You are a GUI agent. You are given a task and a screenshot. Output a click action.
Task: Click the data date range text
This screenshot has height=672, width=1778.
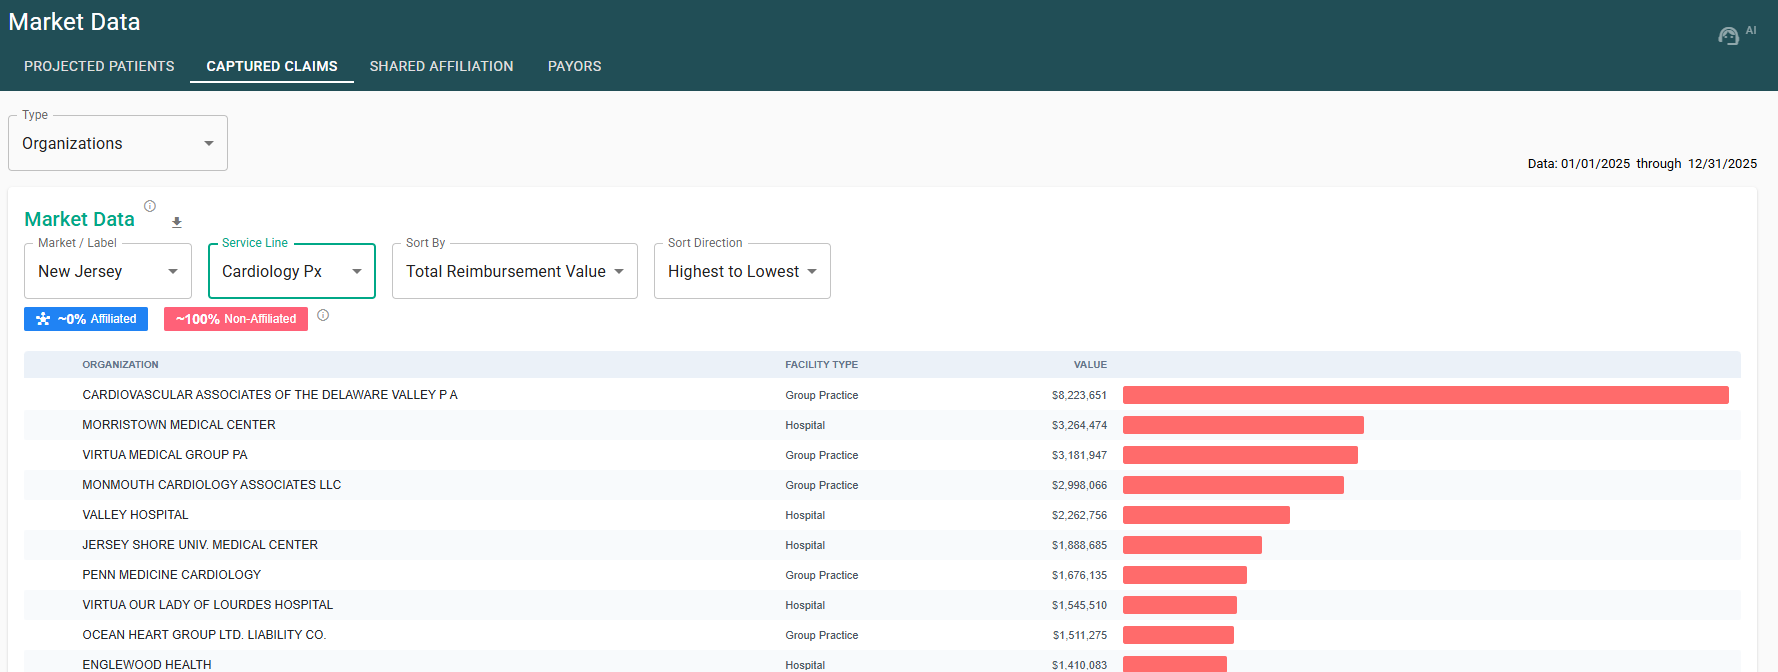pyautogui.click(x=1642, y=163)
